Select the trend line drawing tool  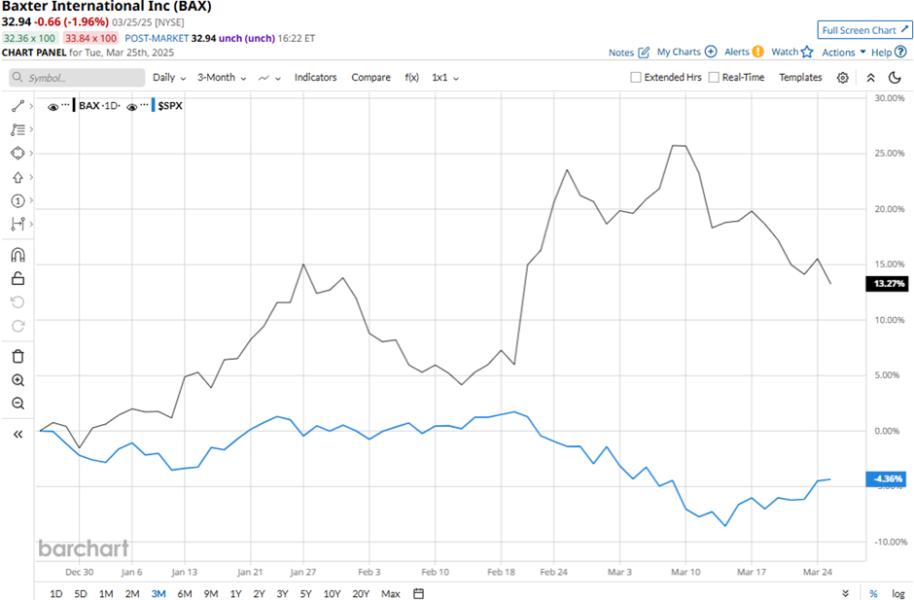(17, 106)
